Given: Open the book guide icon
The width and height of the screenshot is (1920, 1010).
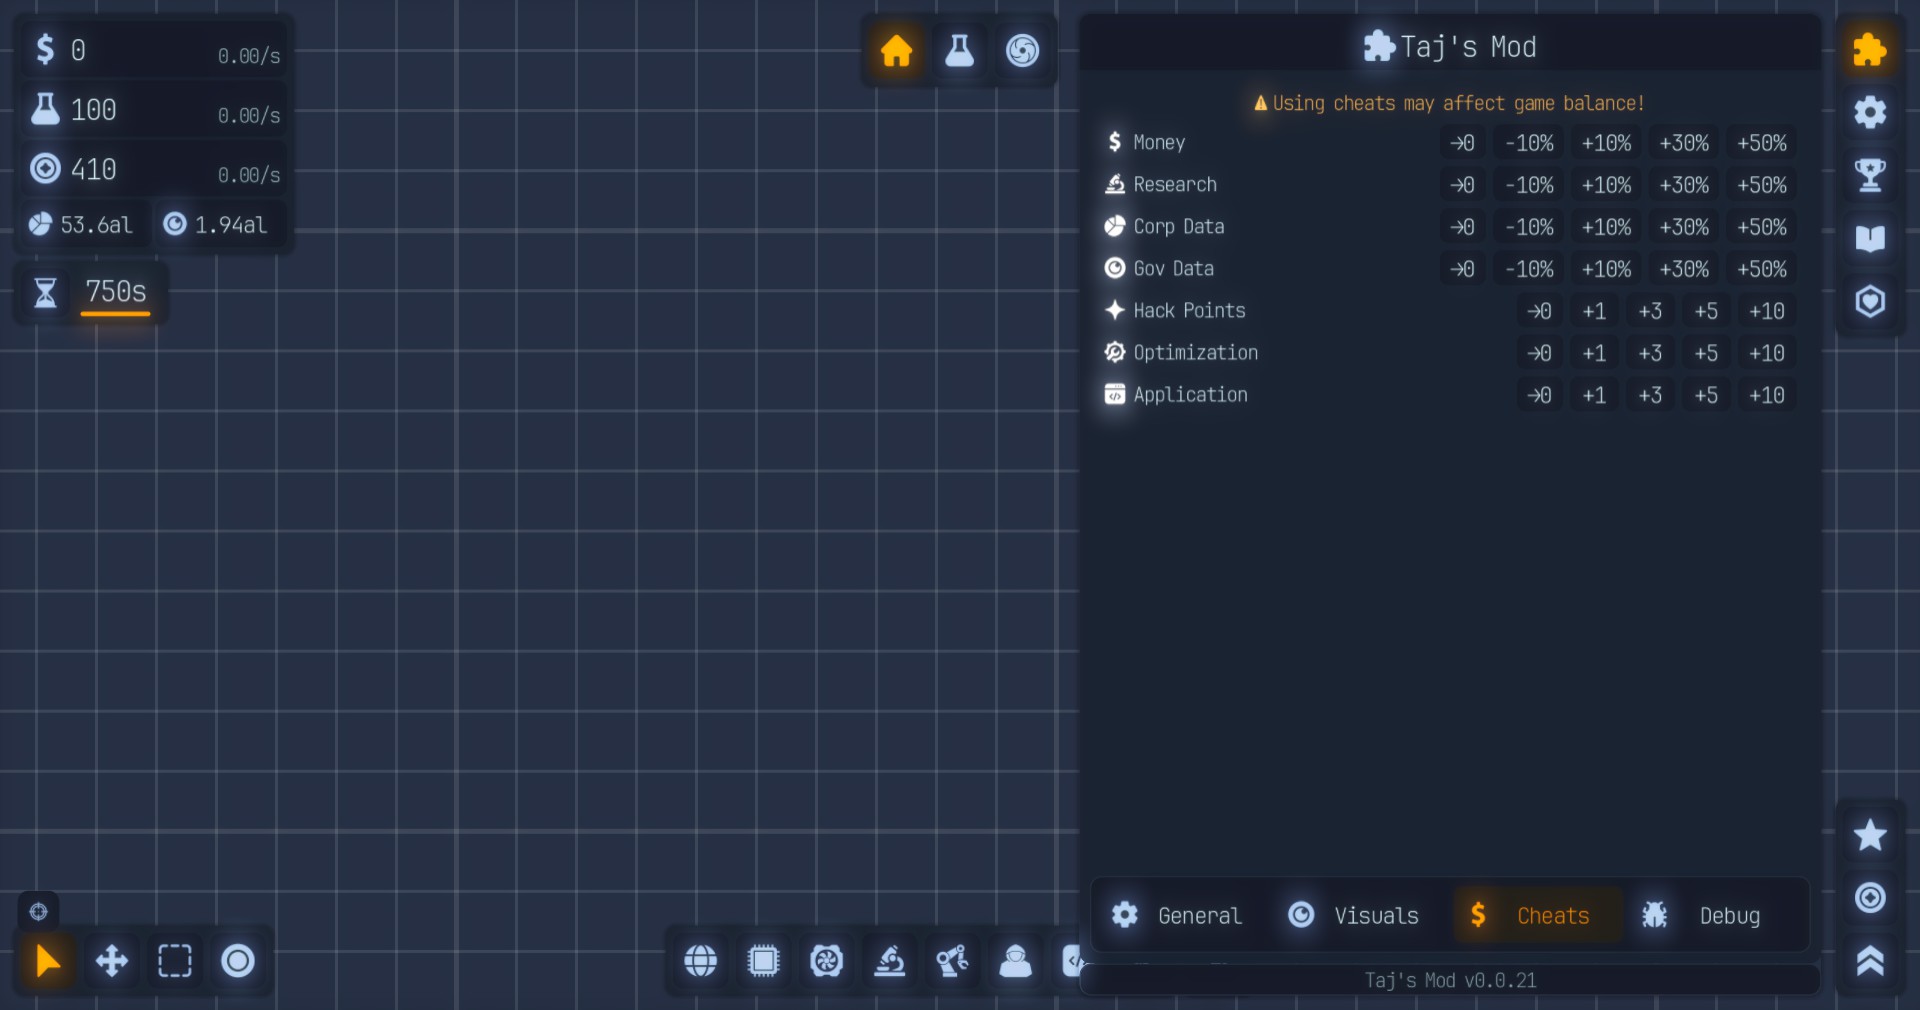Looking at the screenshot, I should click(x=1869, y=238).
